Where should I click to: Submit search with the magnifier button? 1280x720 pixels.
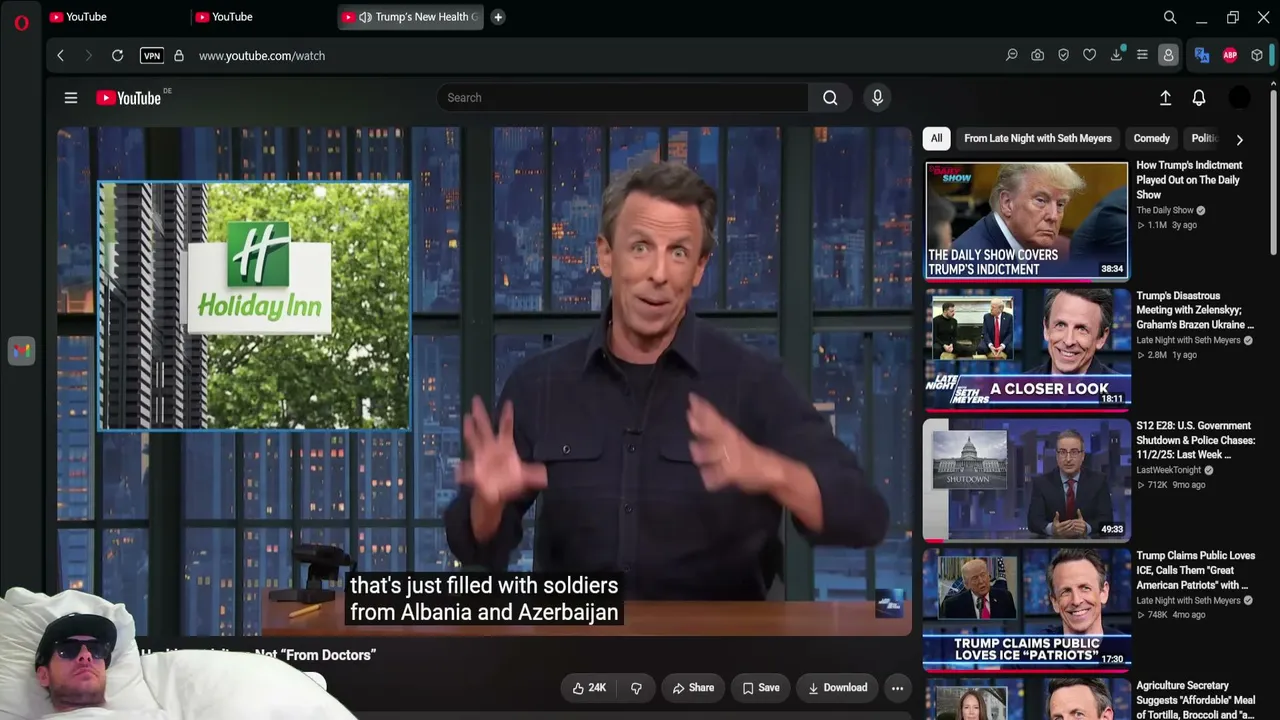click(830, 98)
